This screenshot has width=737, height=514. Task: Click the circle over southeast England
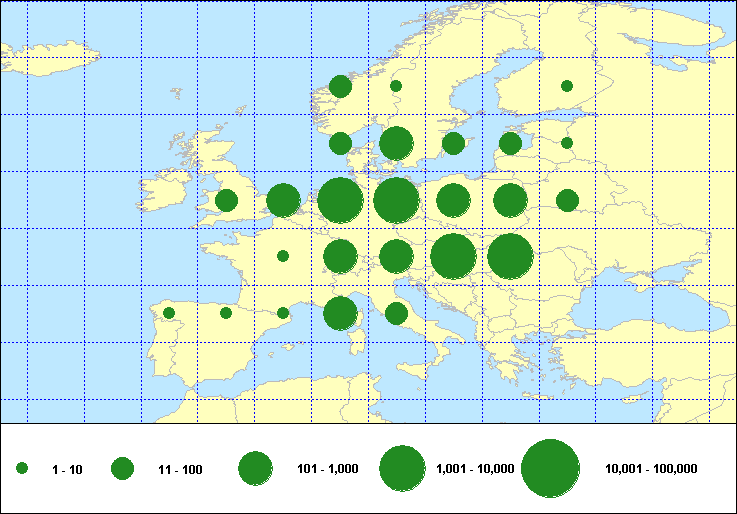(x=283, y=200)
